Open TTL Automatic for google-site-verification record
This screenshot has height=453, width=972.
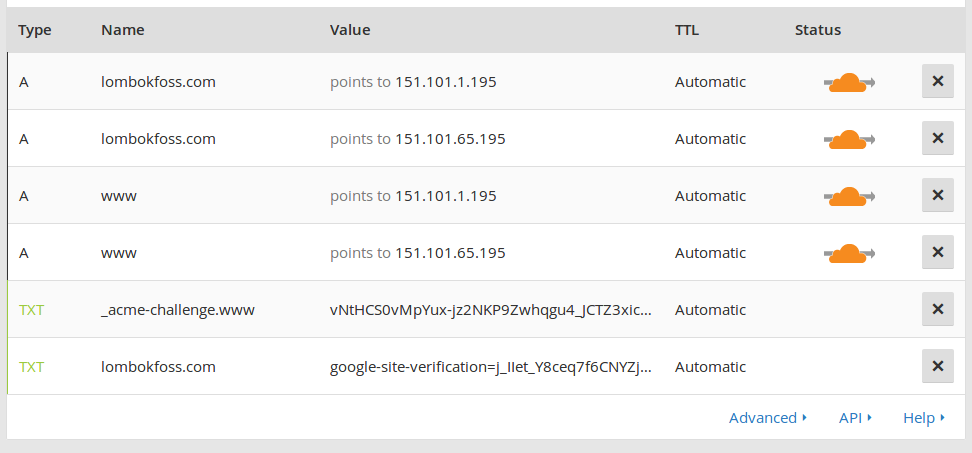(x=710, y=367)
